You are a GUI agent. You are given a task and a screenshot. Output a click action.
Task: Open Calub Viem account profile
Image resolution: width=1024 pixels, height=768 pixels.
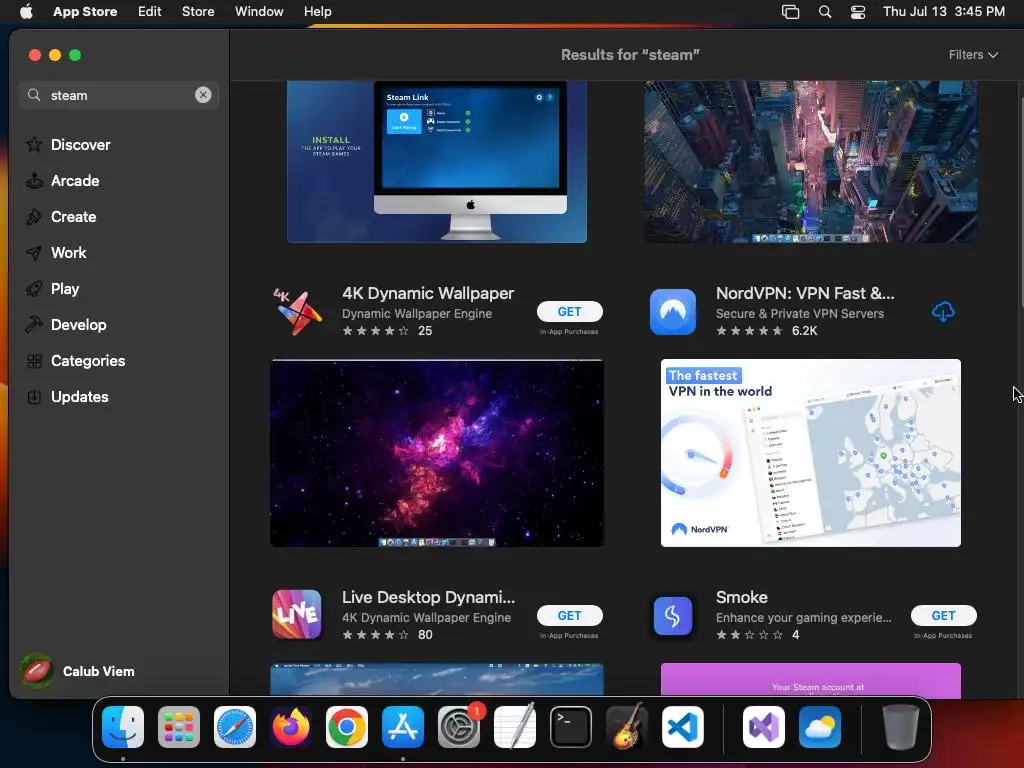77,671
